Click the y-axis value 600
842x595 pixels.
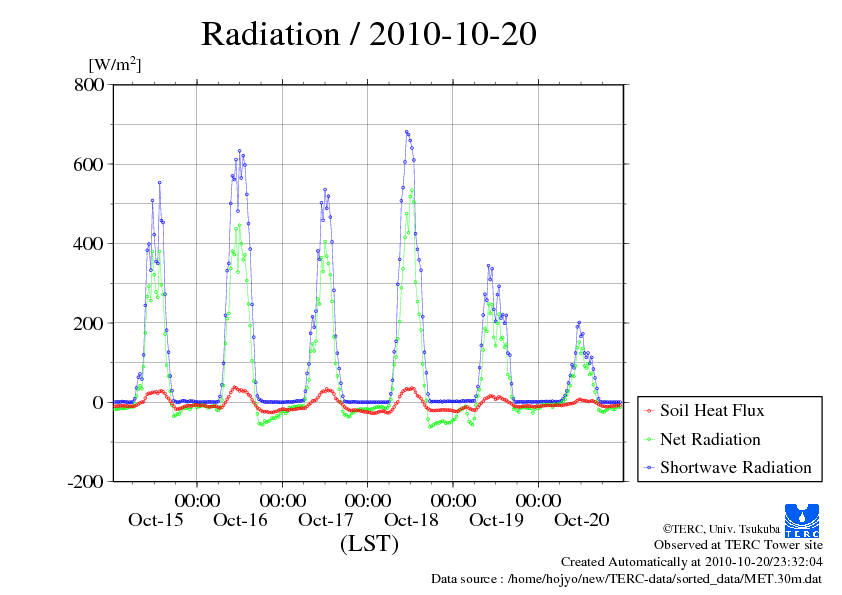[89, 164]
